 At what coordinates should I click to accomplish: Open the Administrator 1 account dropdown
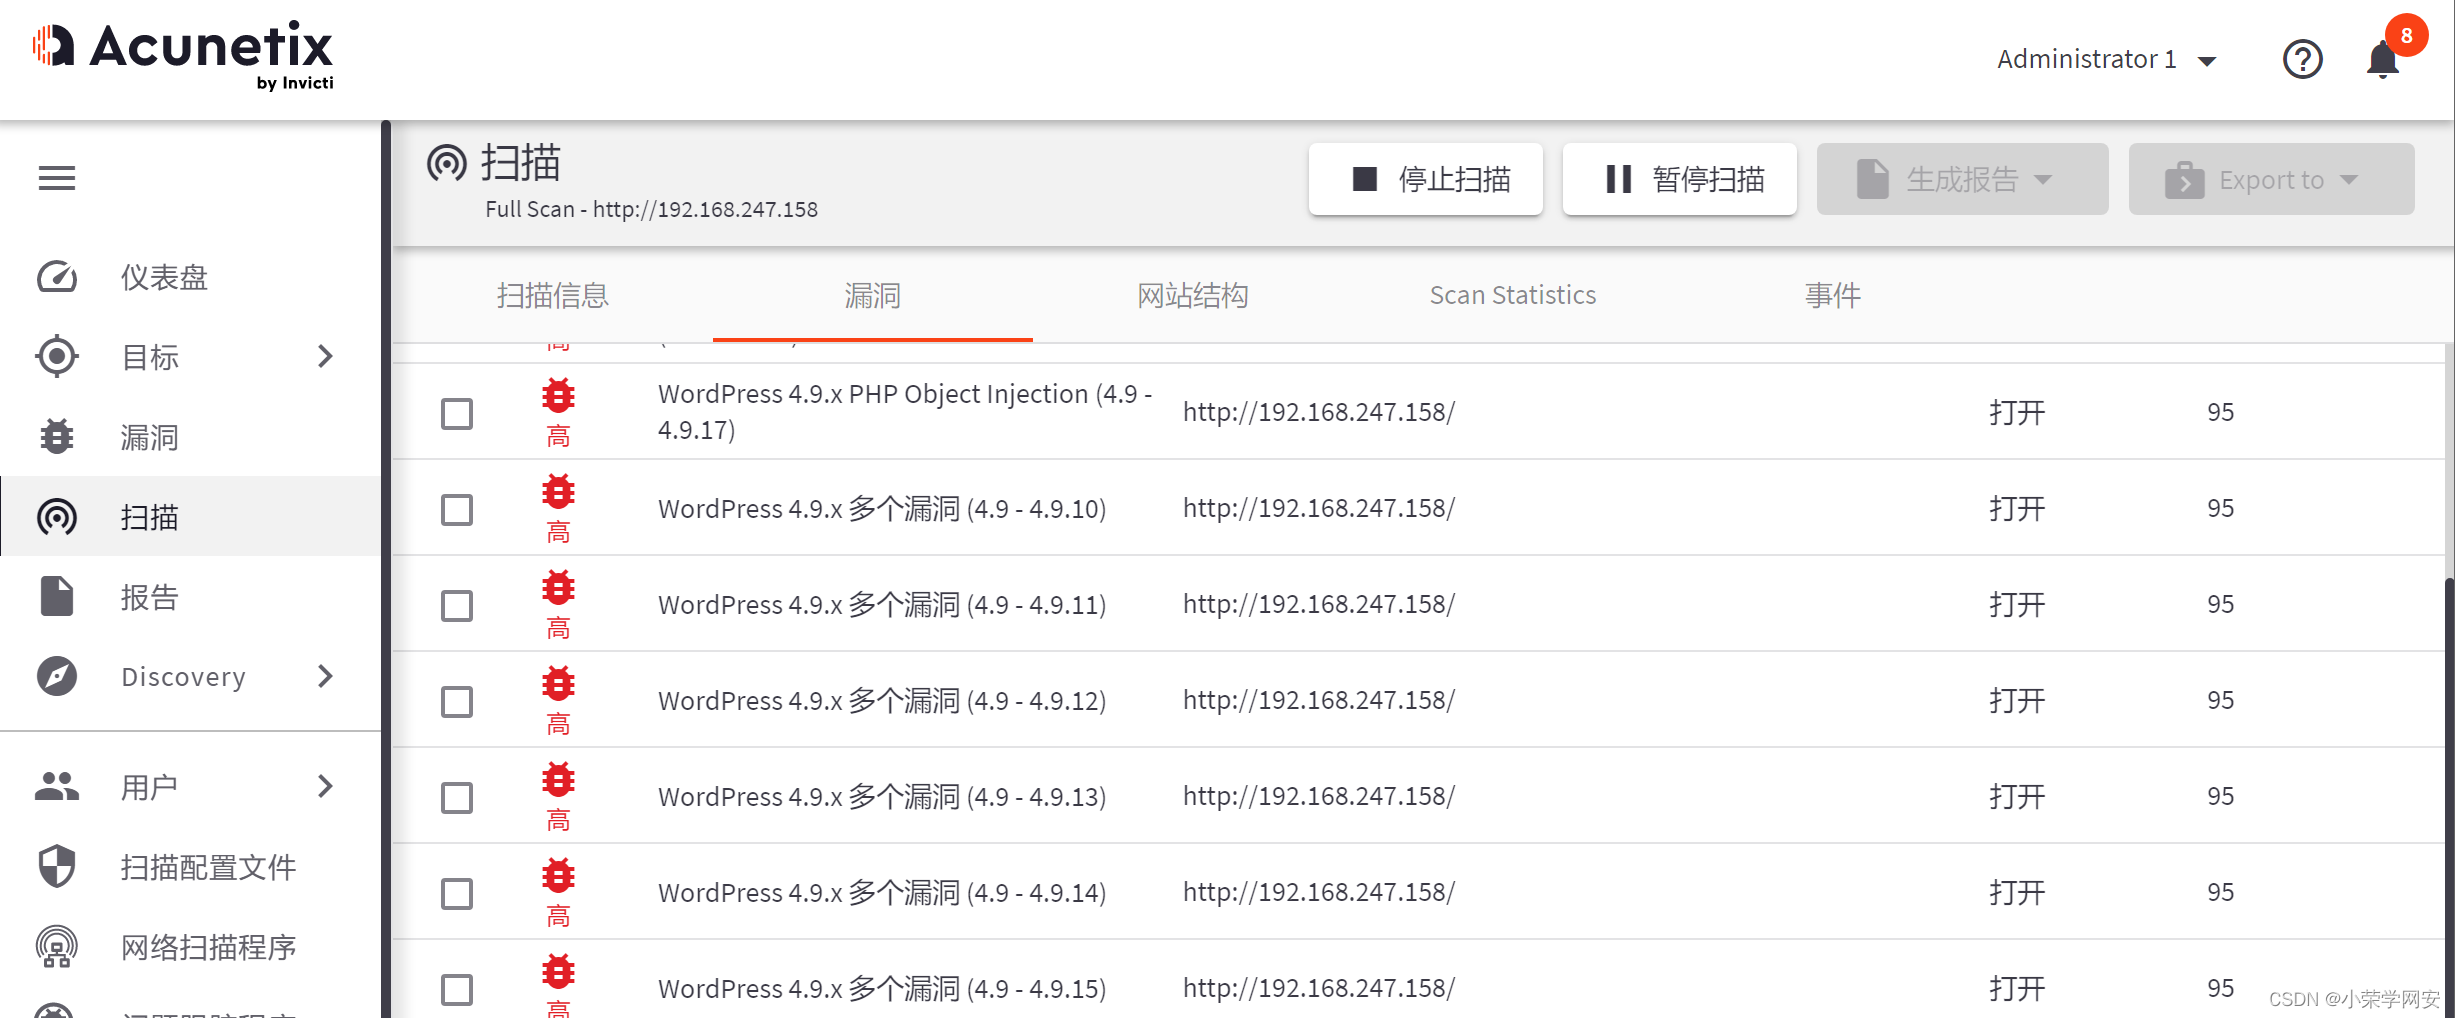point(2107,59)
